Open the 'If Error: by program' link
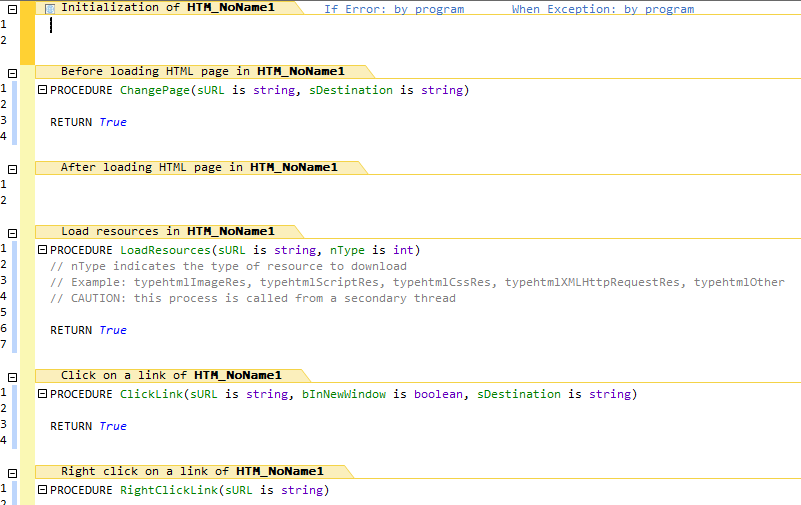Image resolution: width=801 pixels, height=505 pixels. 393,9
